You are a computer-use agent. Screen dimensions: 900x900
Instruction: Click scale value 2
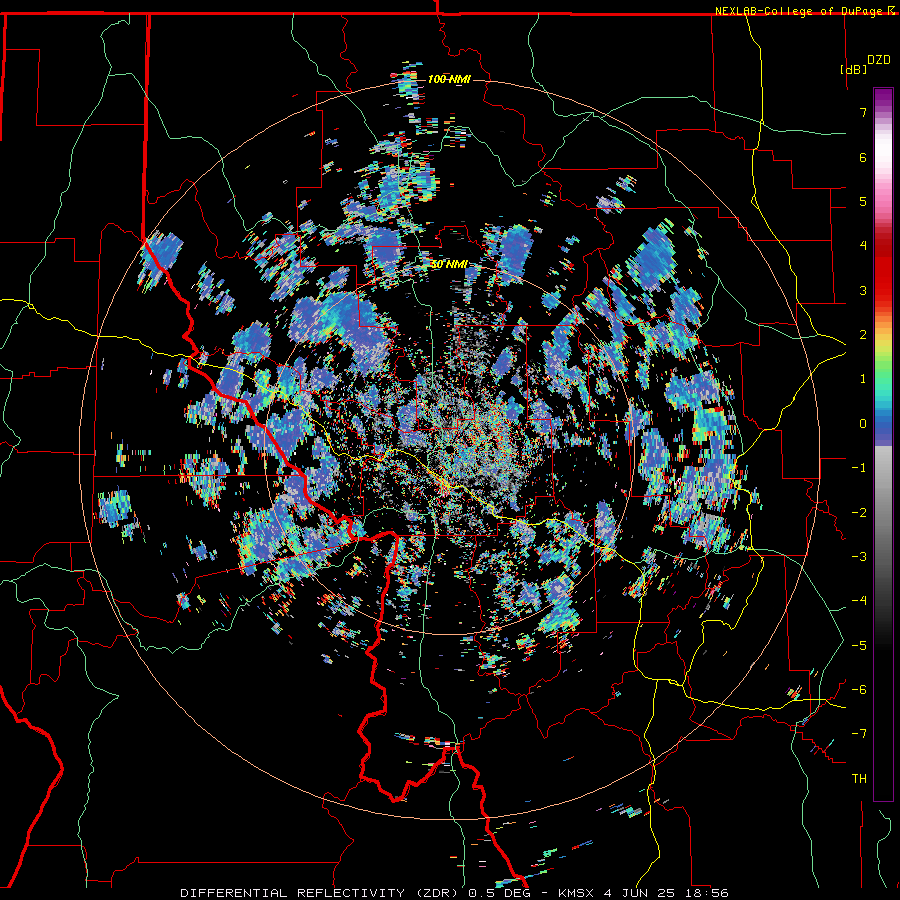(863, 335)
